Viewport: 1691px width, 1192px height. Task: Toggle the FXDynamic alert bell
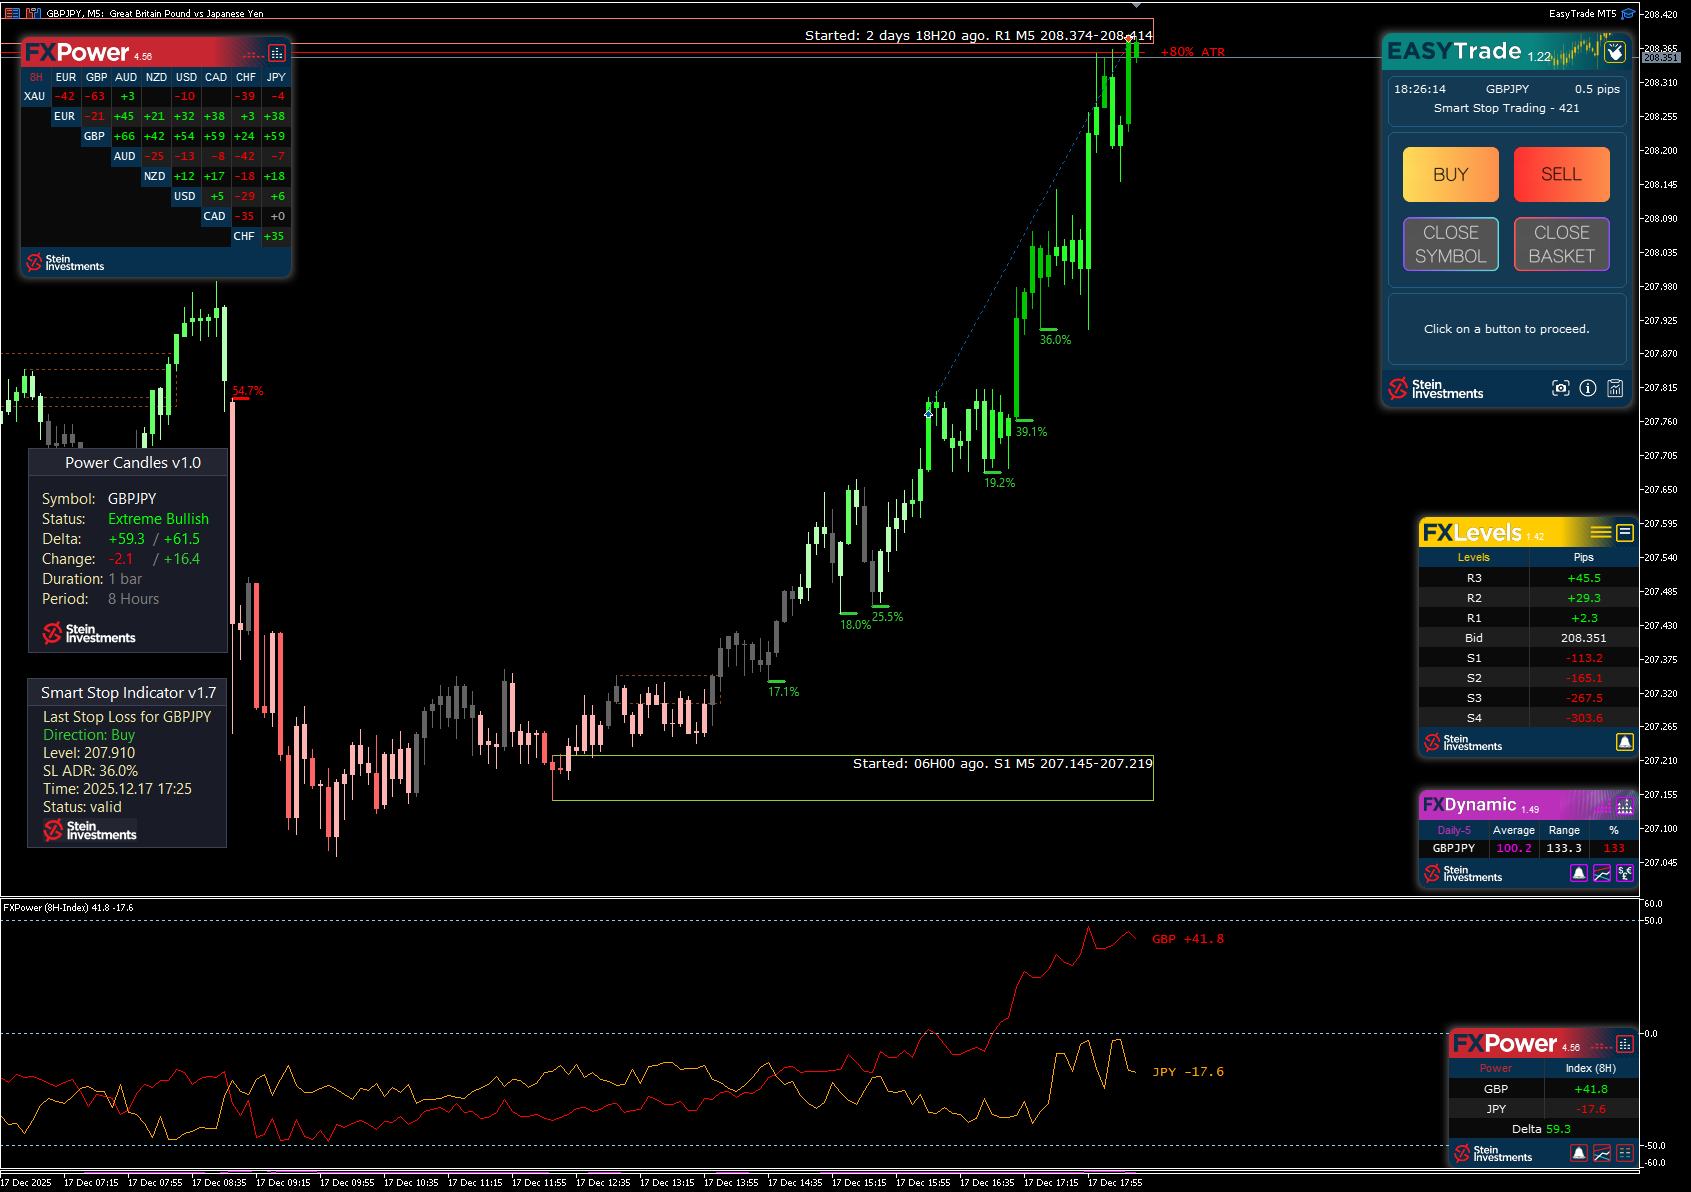1579,873
